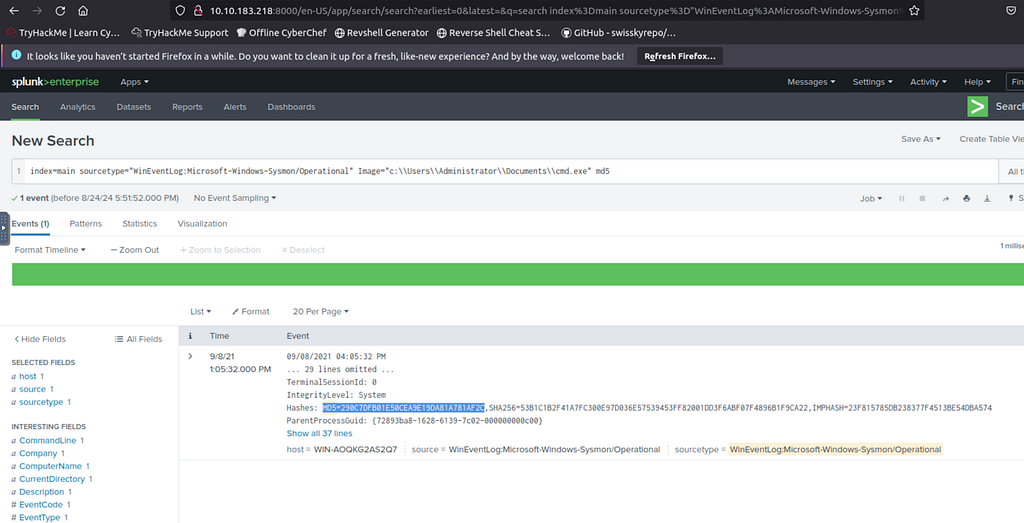Click the green timeline bar

pyautogui.click(x=518, y=274)
